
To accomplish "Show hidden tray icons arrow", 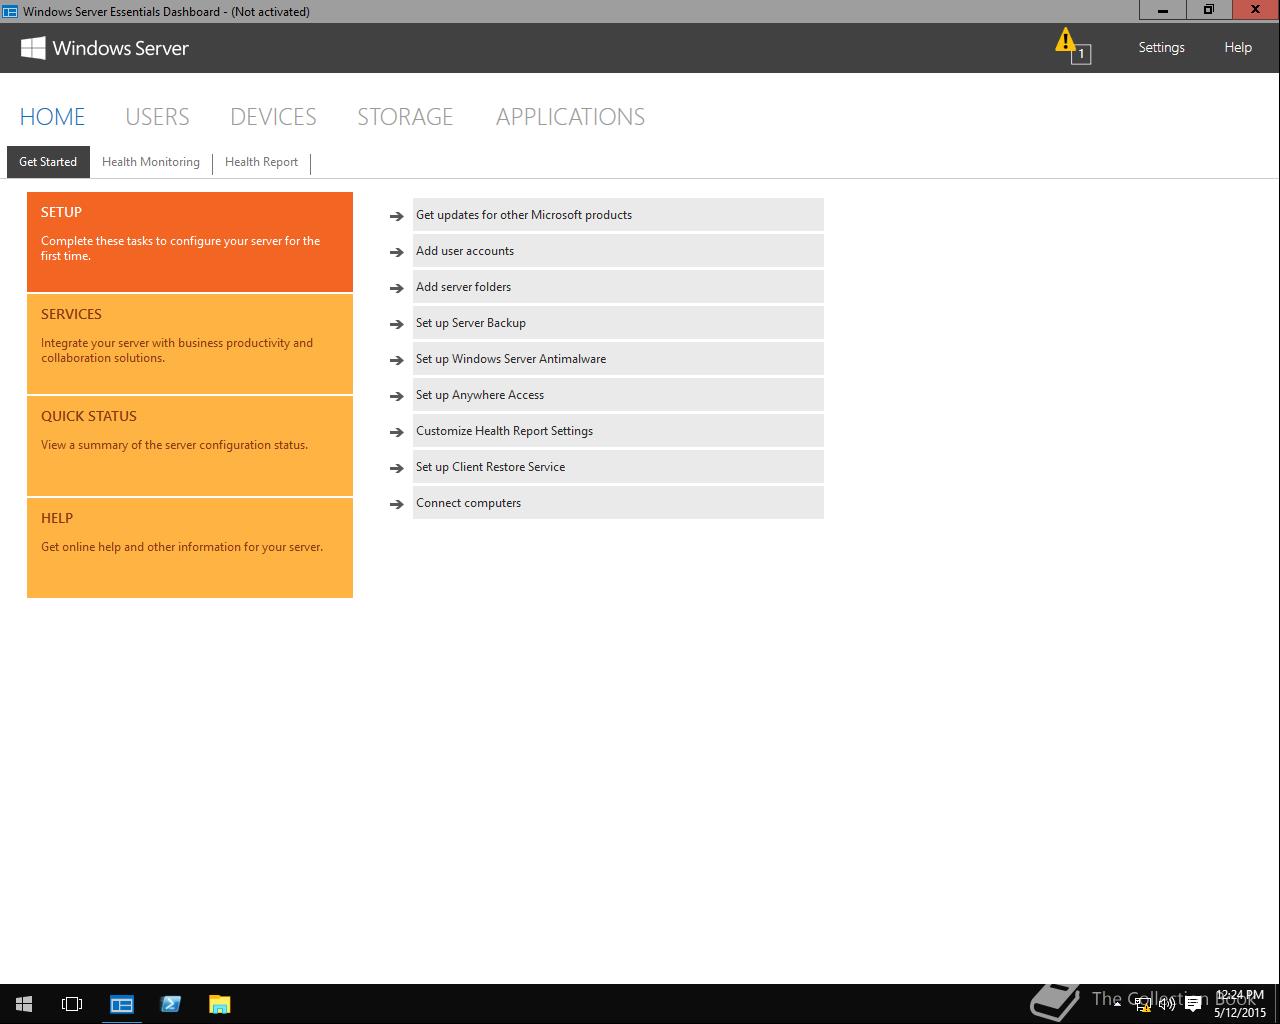I will click(x=1117, y=1004).
